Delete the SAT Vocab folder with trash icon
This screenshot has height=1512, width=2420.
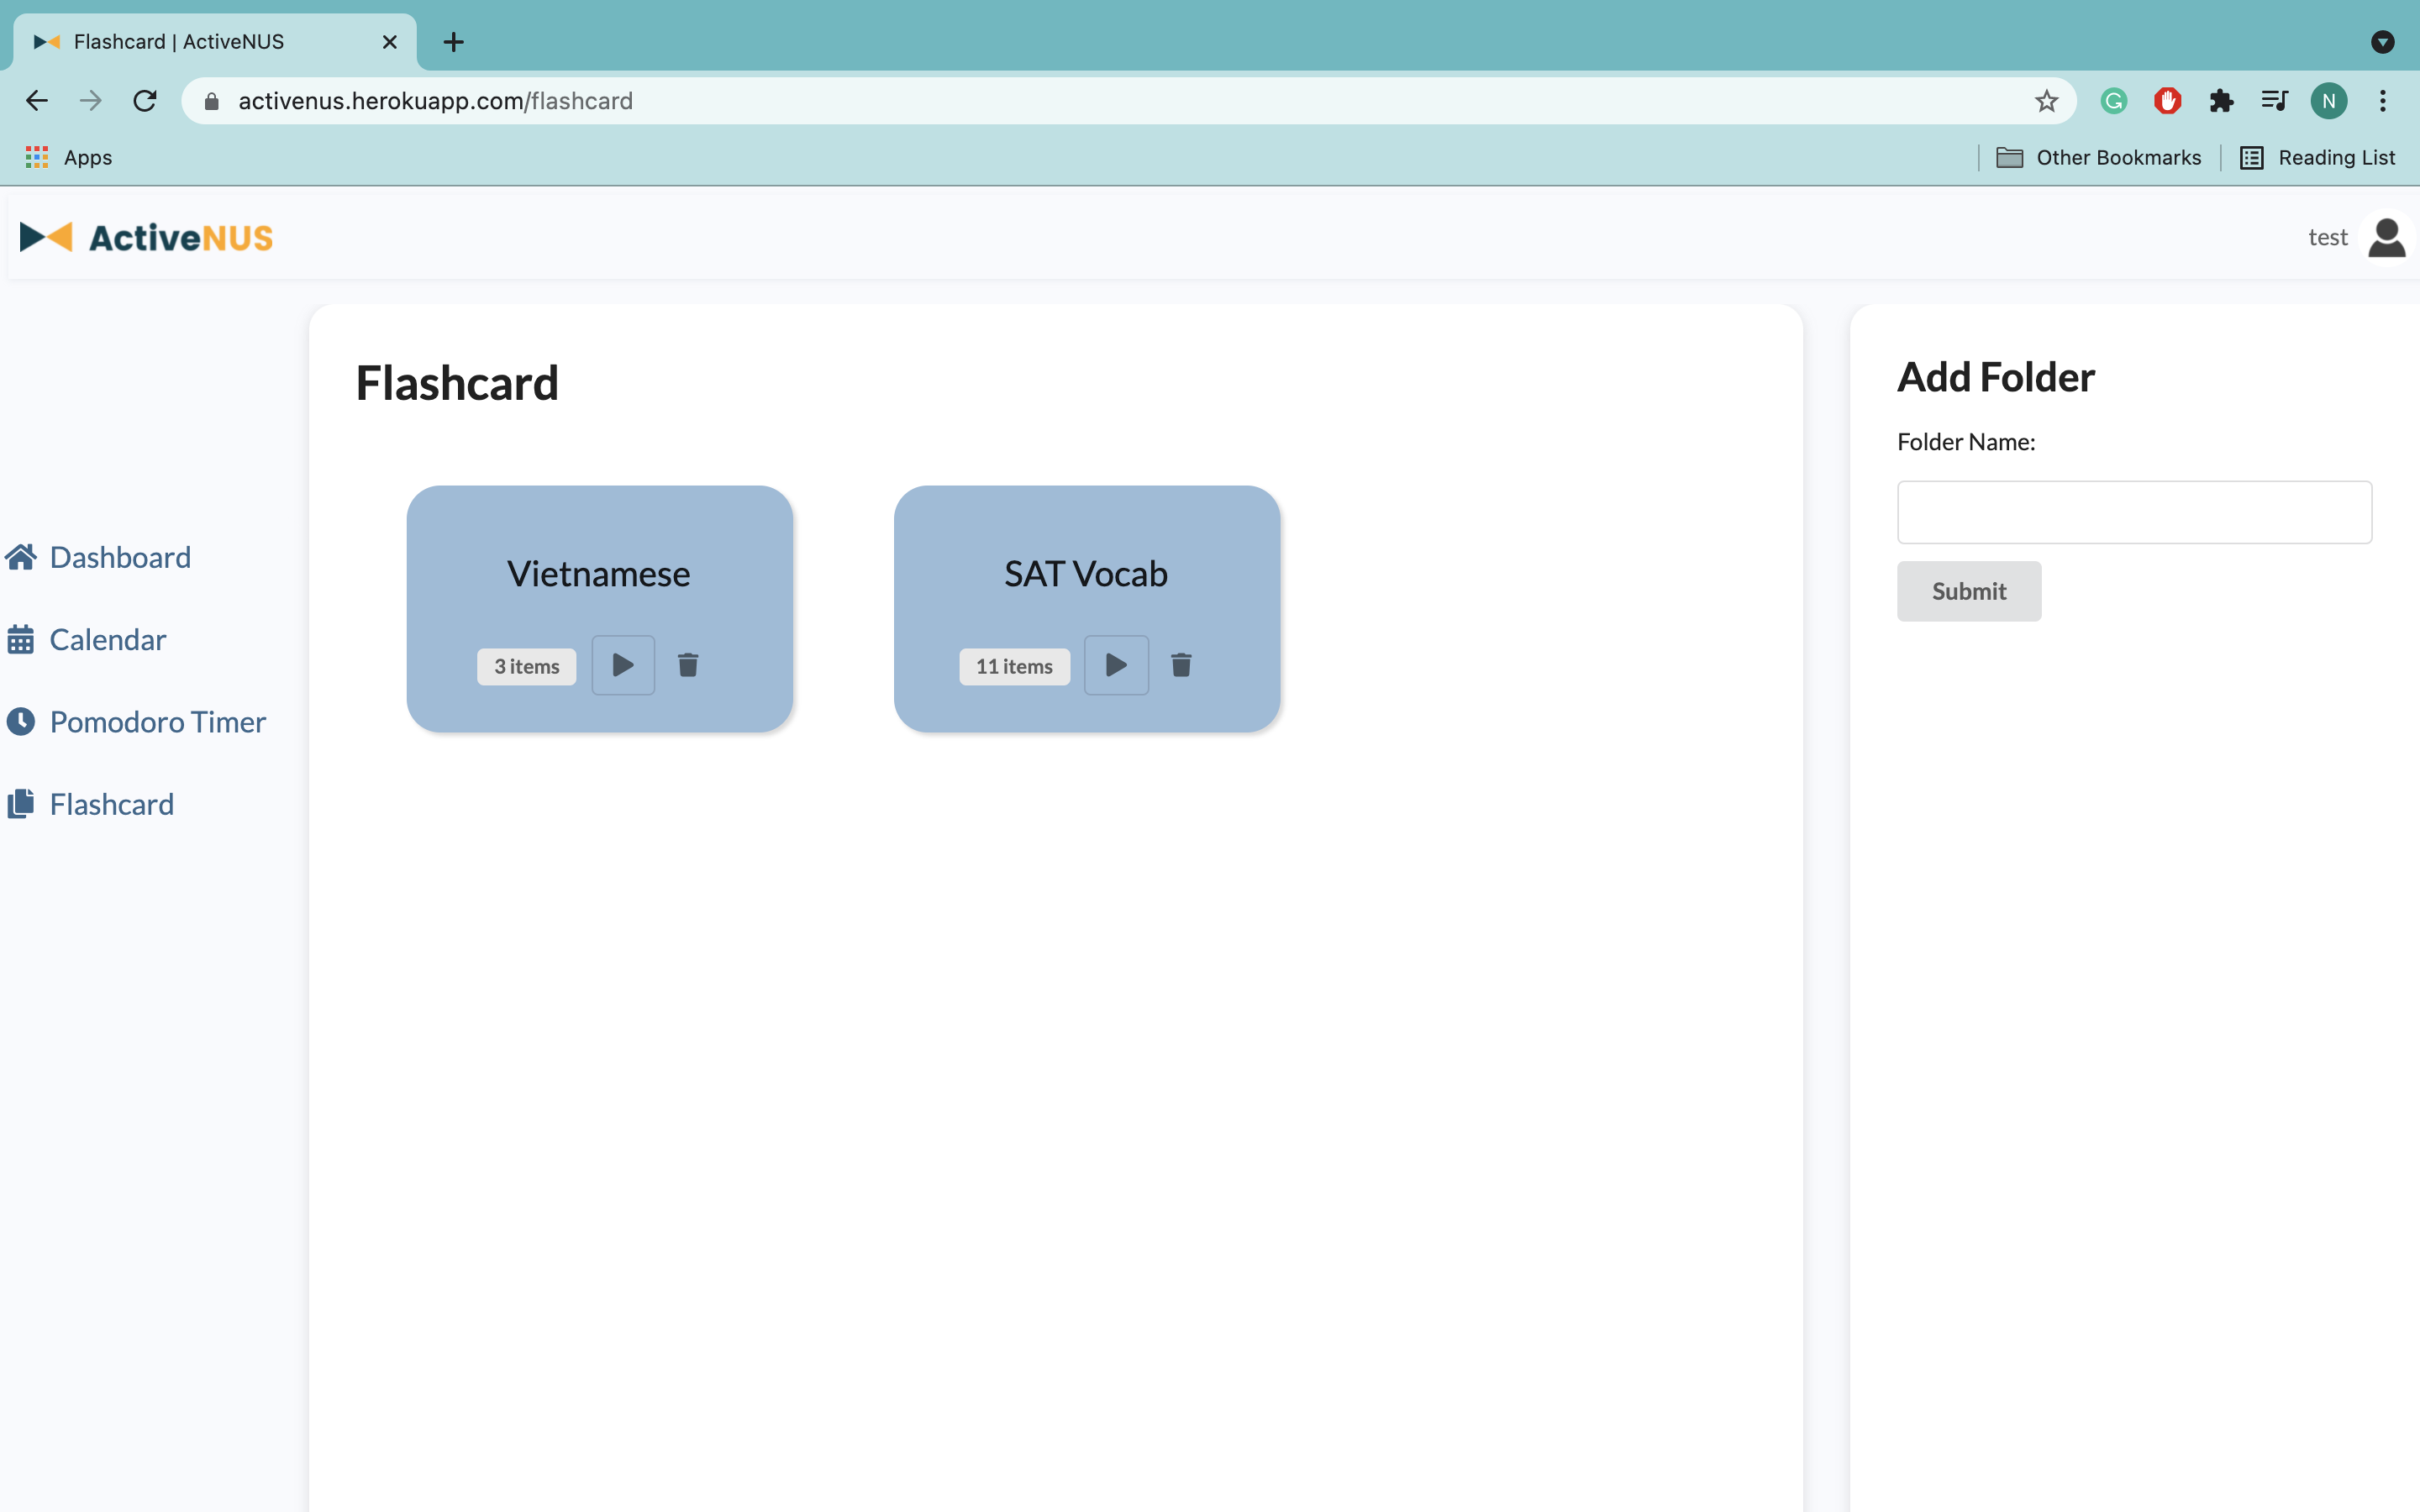pyautogui.click(x=1181, y=665)
